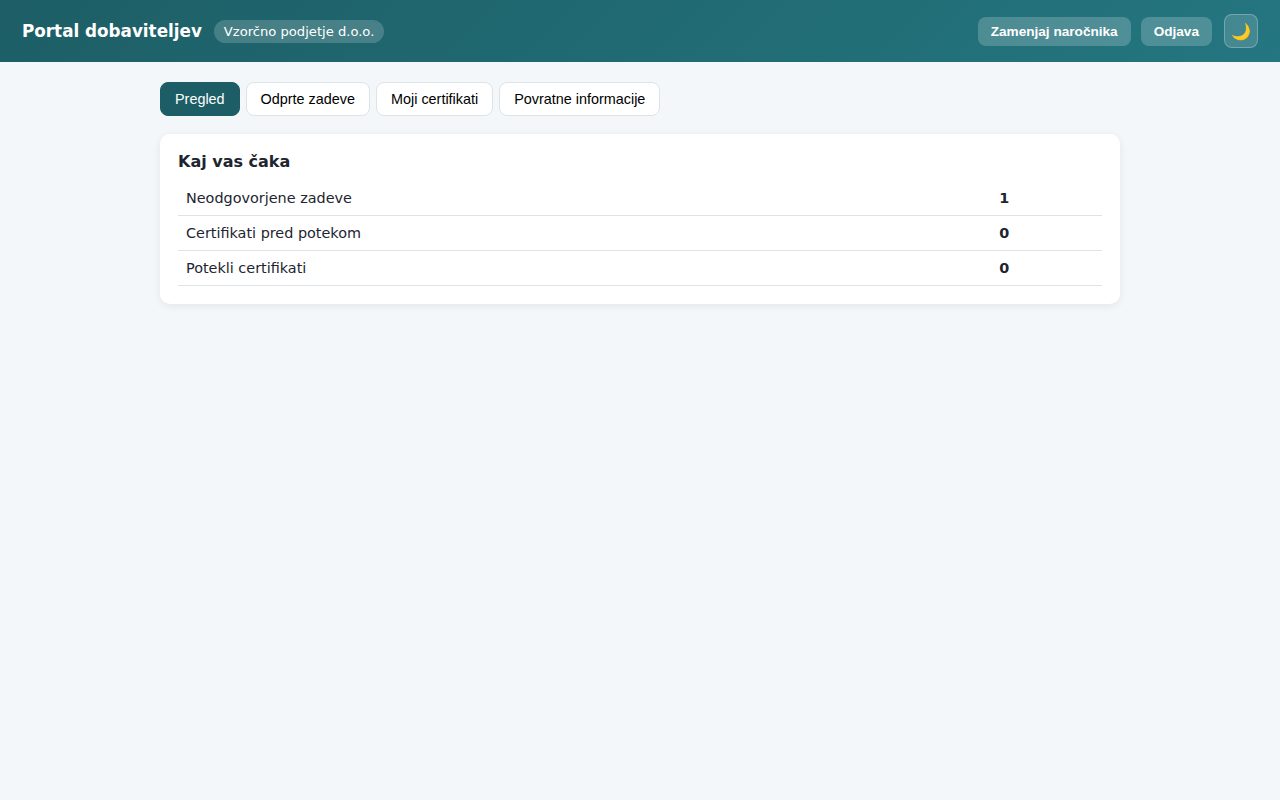This screenshot has height=800, width=1280.
Task: Open the Moji certifikati tab
Action: click(x=434, y=99)
